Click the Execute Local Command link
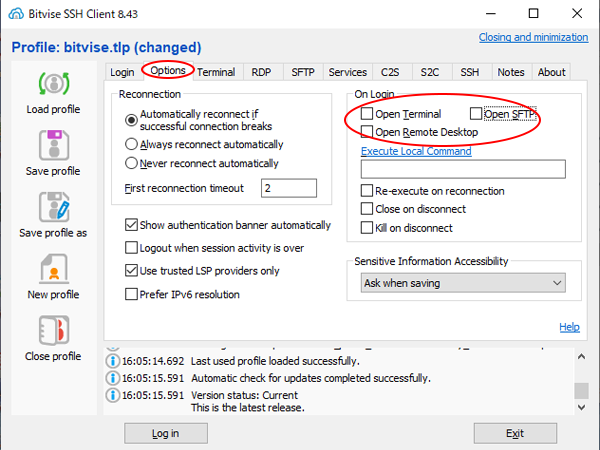The height and width of the screenshot is (450, 600). coord(416,151)
